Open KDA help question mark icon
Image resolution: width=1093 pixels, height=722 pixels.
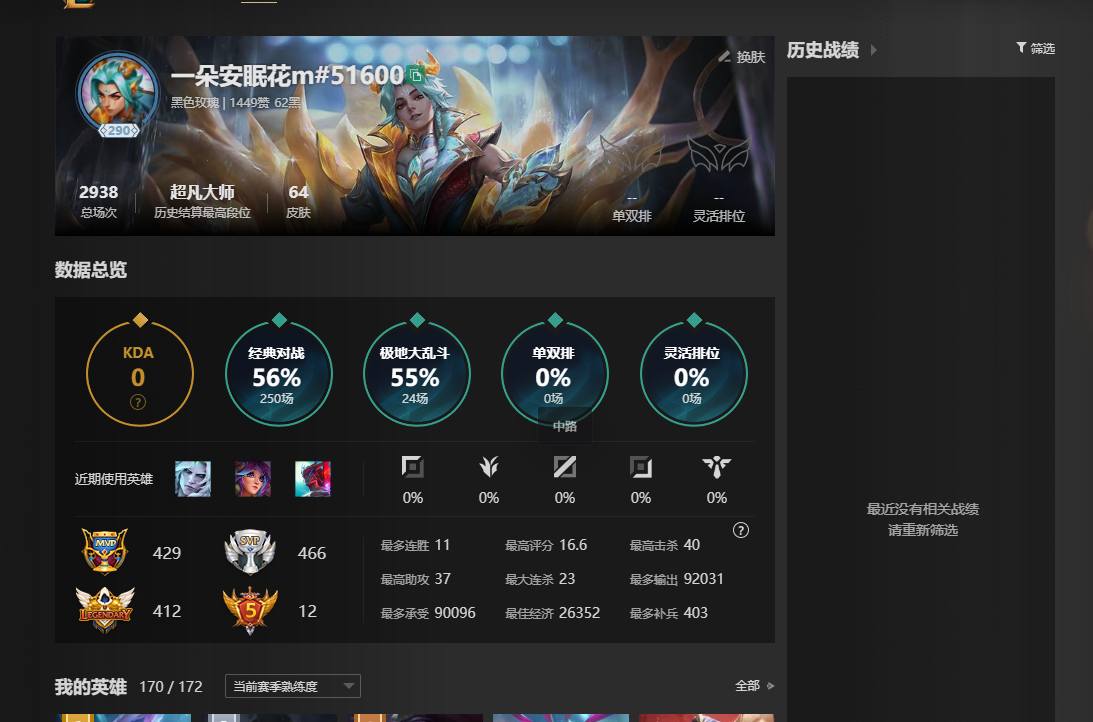[138, 402]
